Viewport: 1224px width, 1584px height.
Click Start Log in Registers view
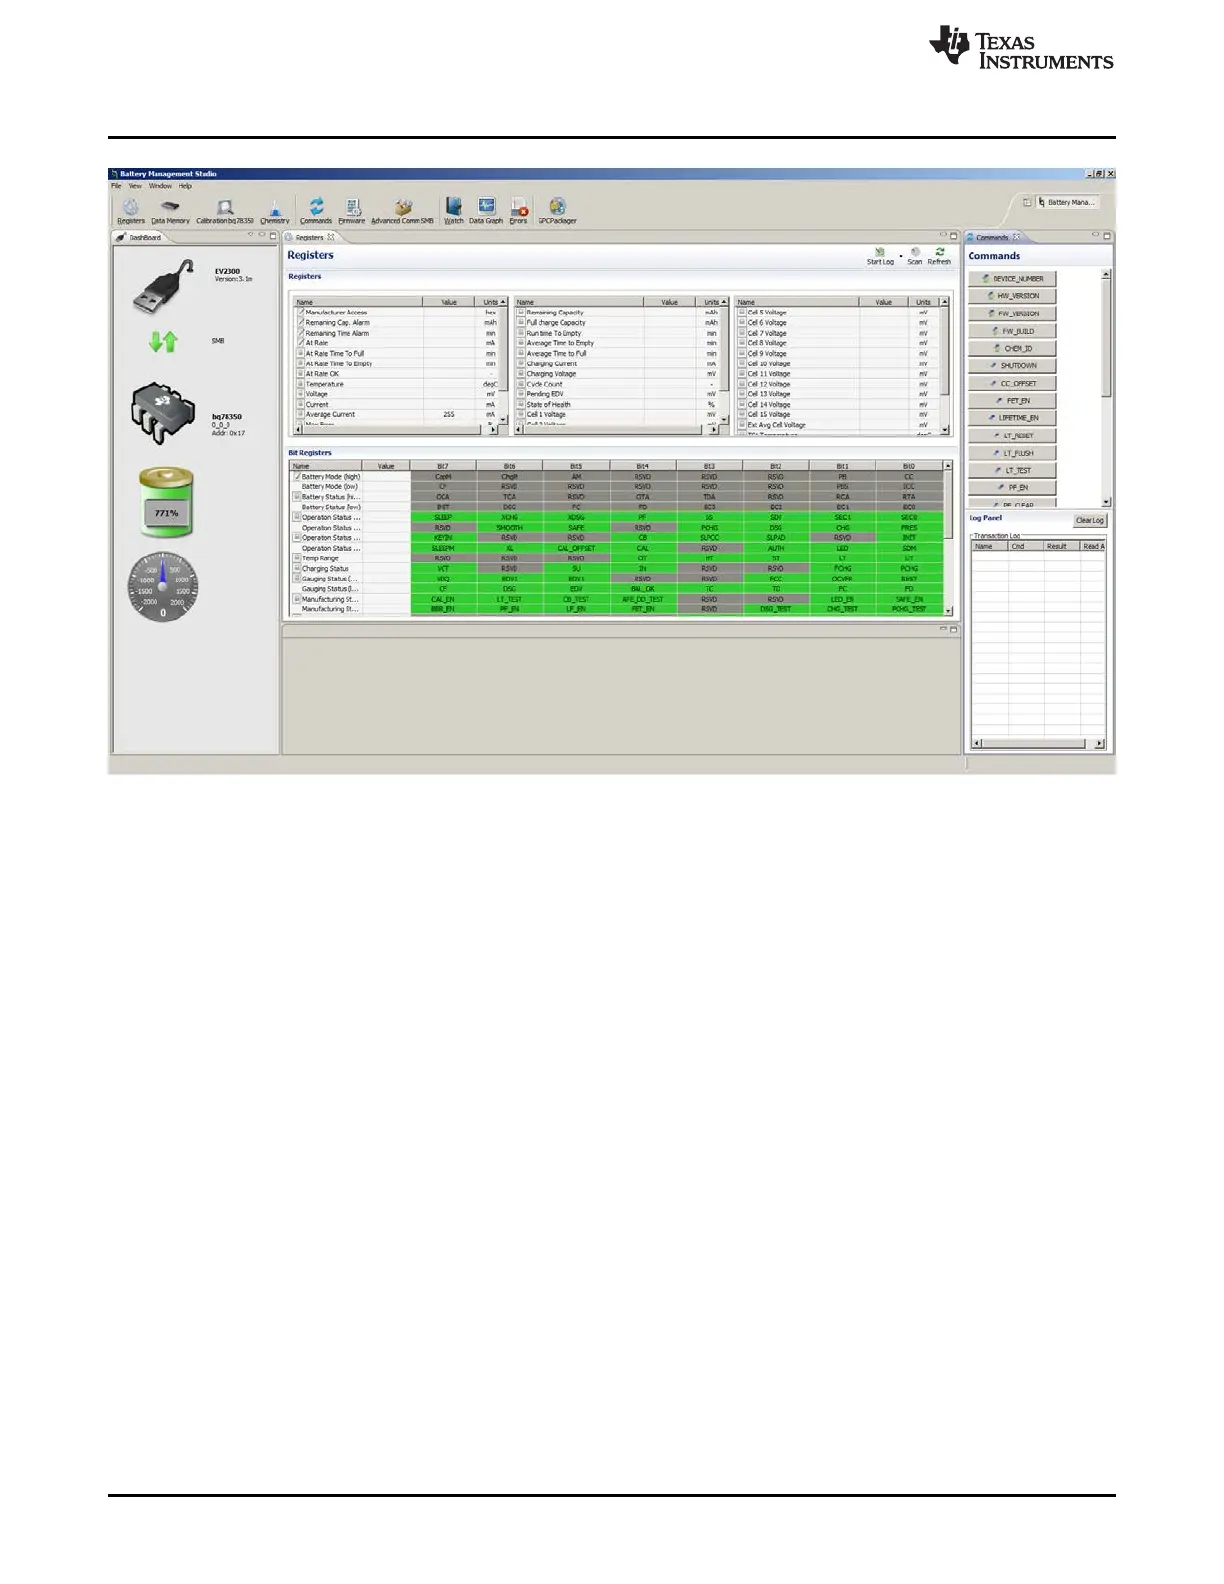pos(880,256)
